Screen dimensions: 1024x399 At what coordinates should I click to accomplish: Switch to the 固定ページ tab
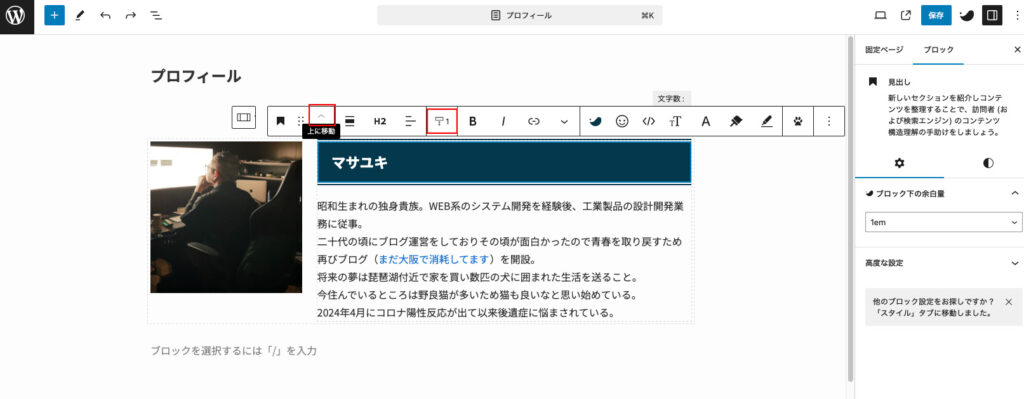point(884,50)
